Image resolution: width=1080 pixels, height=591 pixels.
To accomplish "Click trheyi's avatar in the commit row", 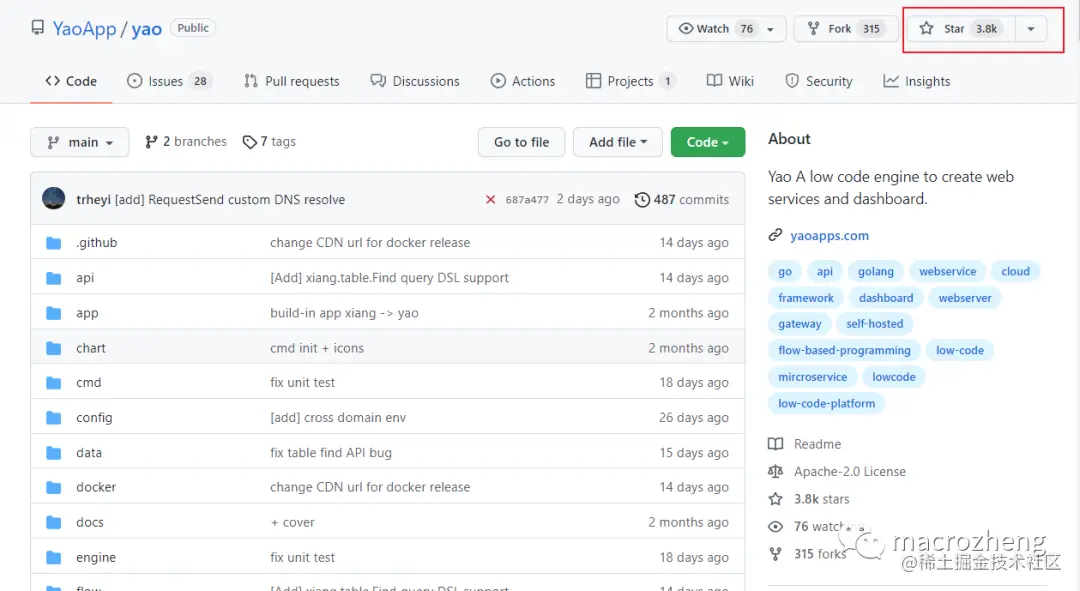I will [x=54, y=198].
